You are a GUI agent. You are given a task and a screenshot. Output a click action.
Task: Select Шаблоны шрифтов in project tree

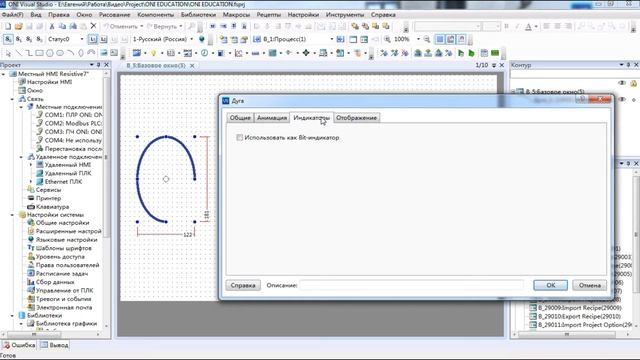pos(63,248)
